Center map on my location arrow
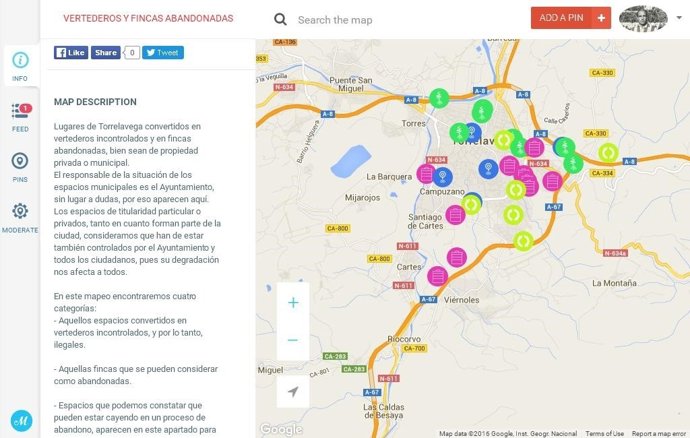Image resolution: width=690 pixels, height=438 pixels. [293, 392]
